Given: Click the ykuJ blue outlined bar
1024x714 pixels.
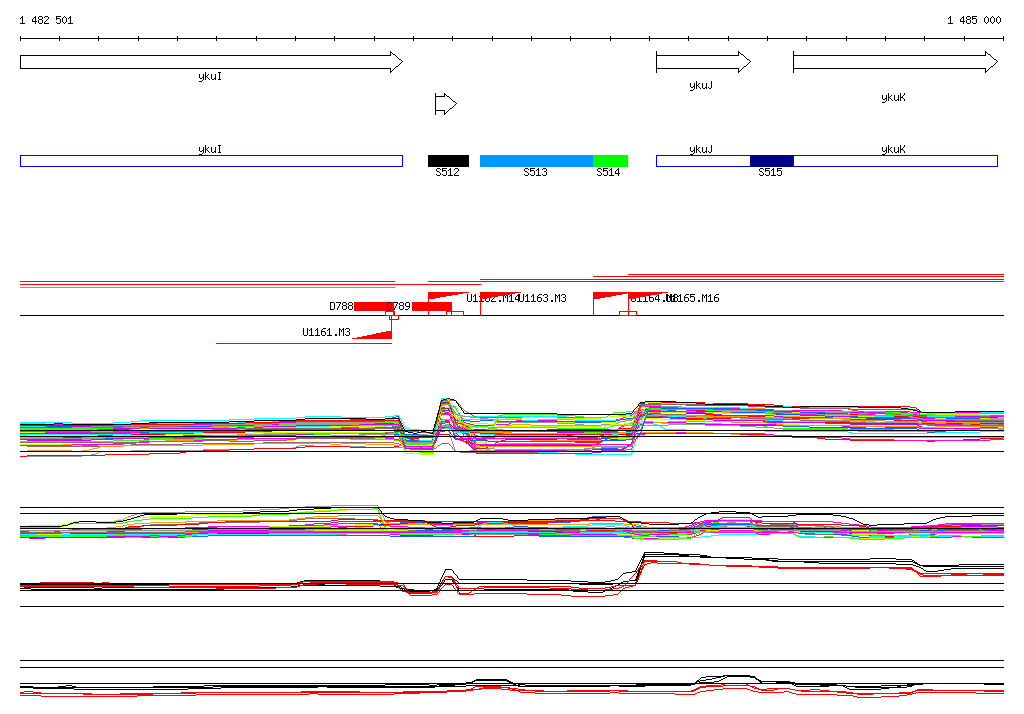Looking at the screenshot, I should tap(703, 161).
